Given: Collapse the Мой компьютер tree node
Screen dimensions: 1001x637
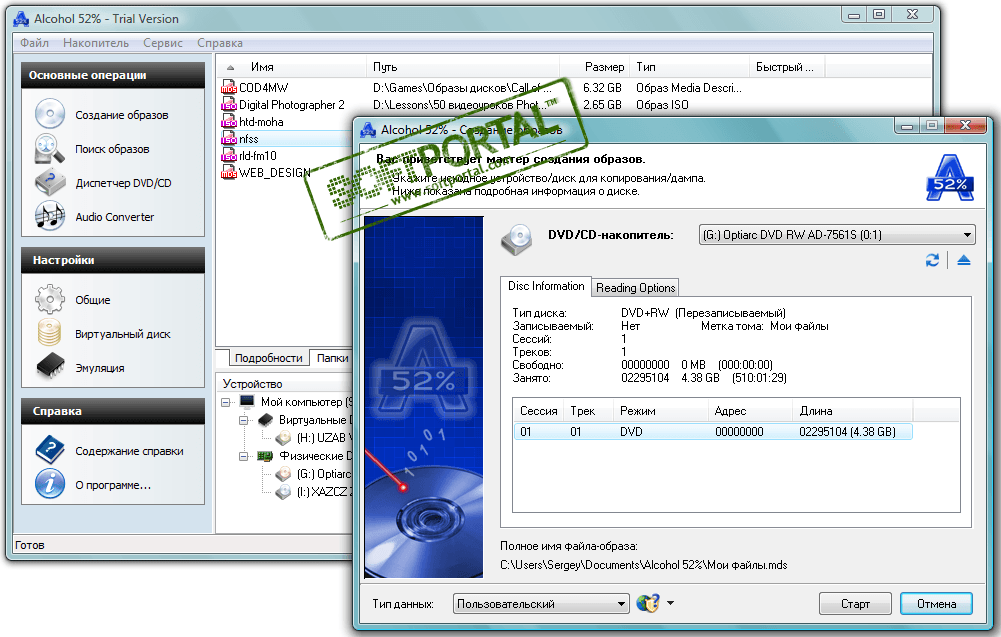Looking at the screenshot, I should coord(225,402).
